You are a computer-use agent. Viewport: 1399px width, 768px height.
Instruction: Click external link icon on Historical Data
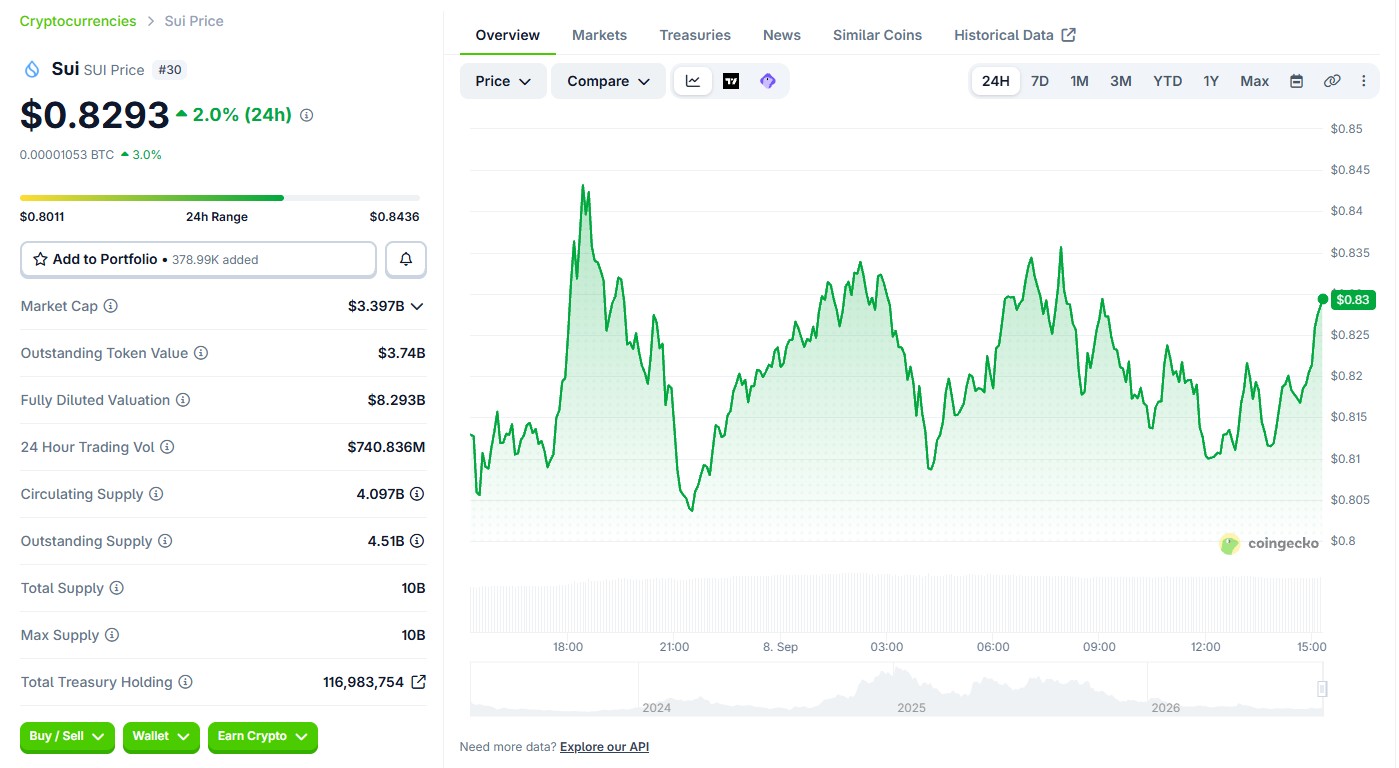click(x=1069, y=35)
